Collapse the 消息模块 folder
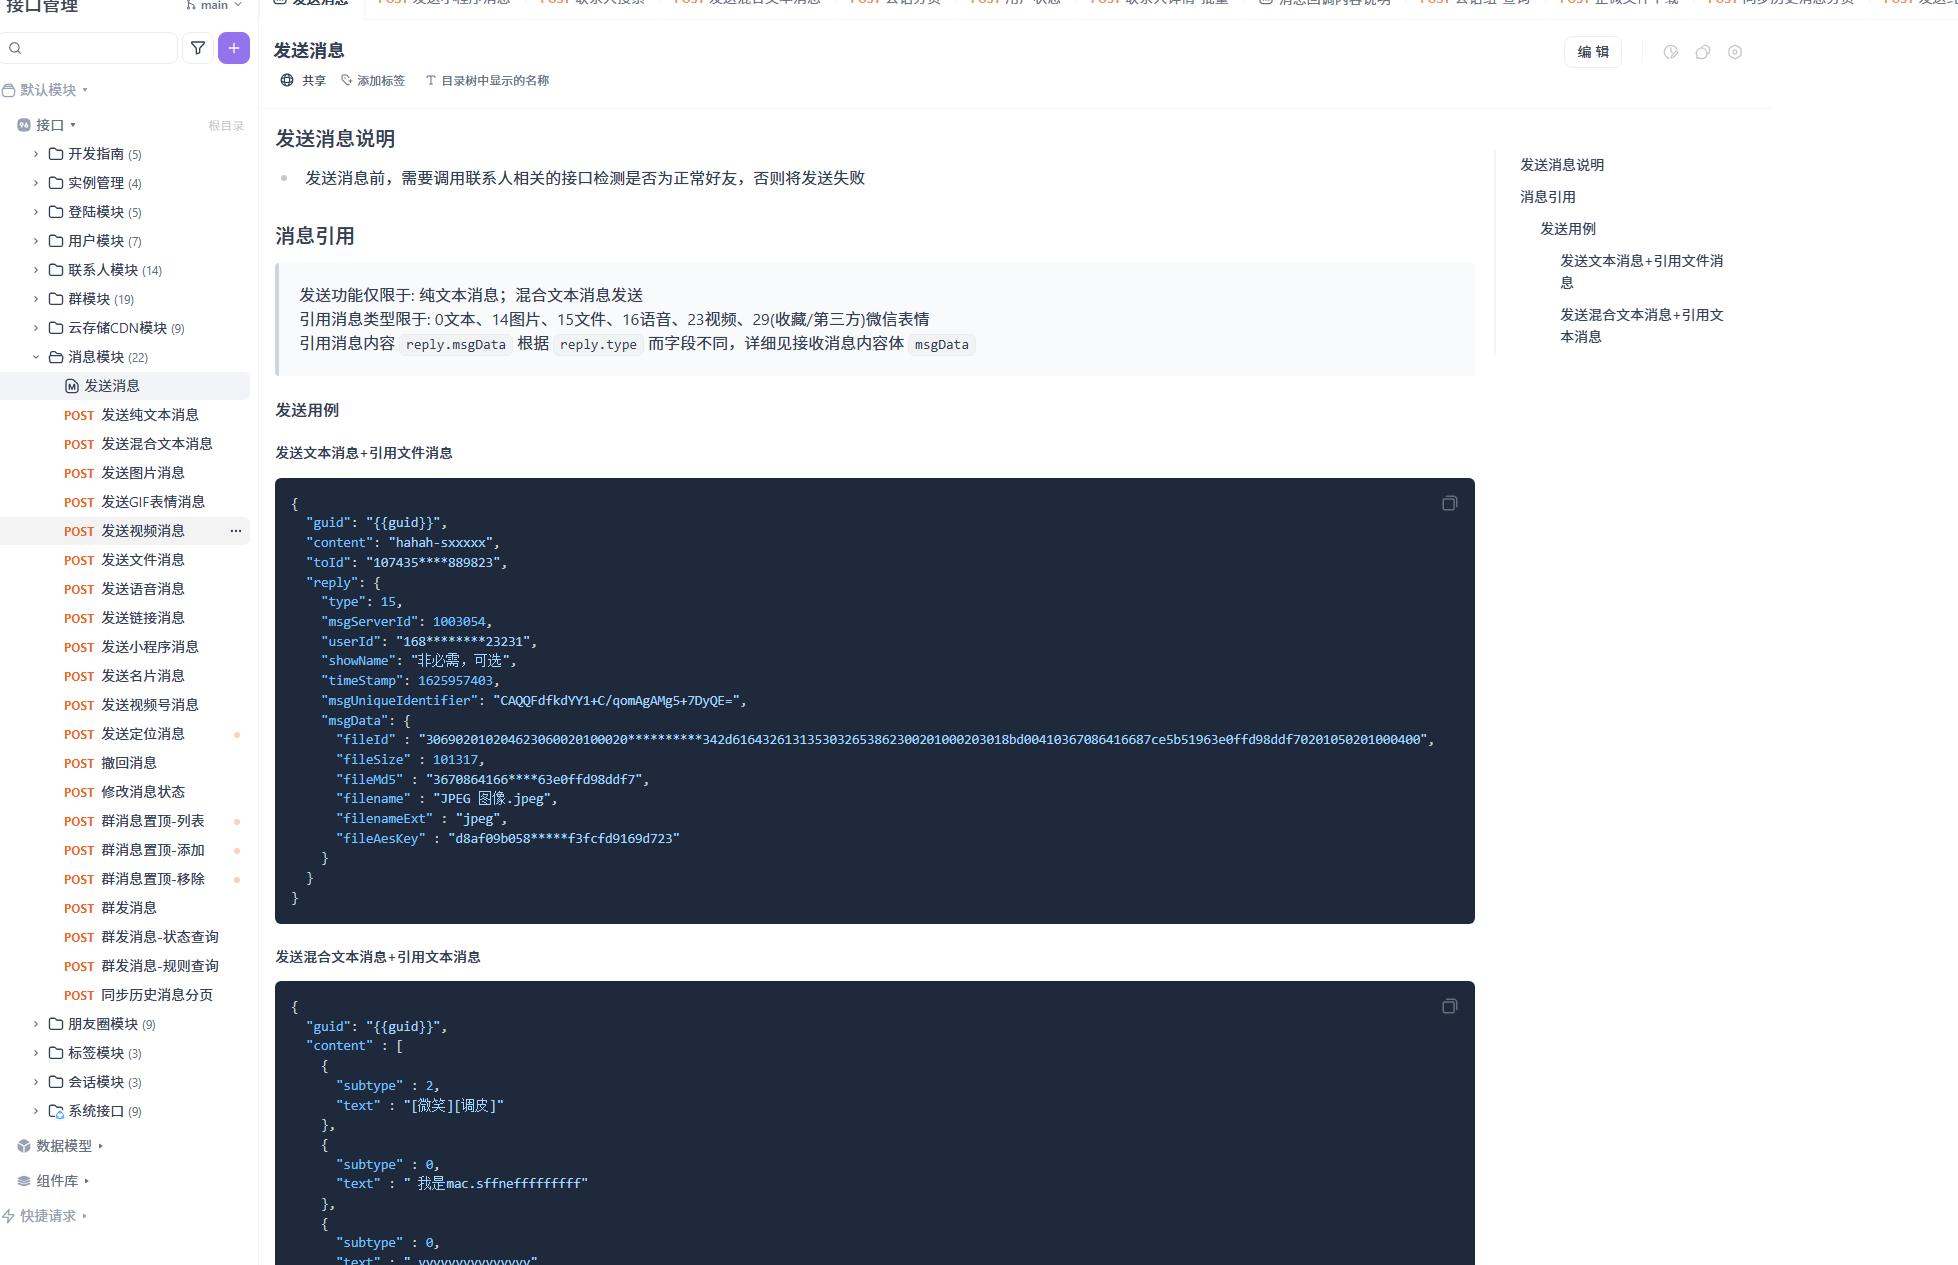This screenshot has width=1958, height=1265. tap(36, 357)
